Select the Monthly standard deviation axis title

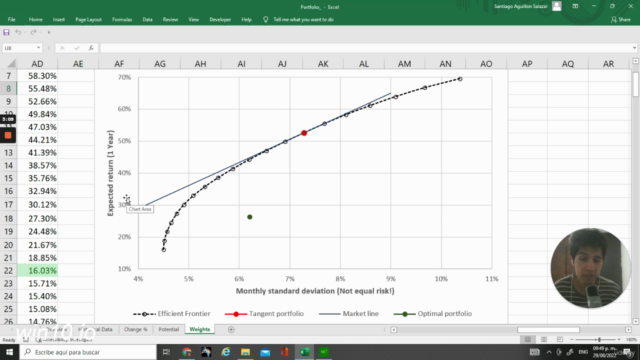click(x=315, y=291)
